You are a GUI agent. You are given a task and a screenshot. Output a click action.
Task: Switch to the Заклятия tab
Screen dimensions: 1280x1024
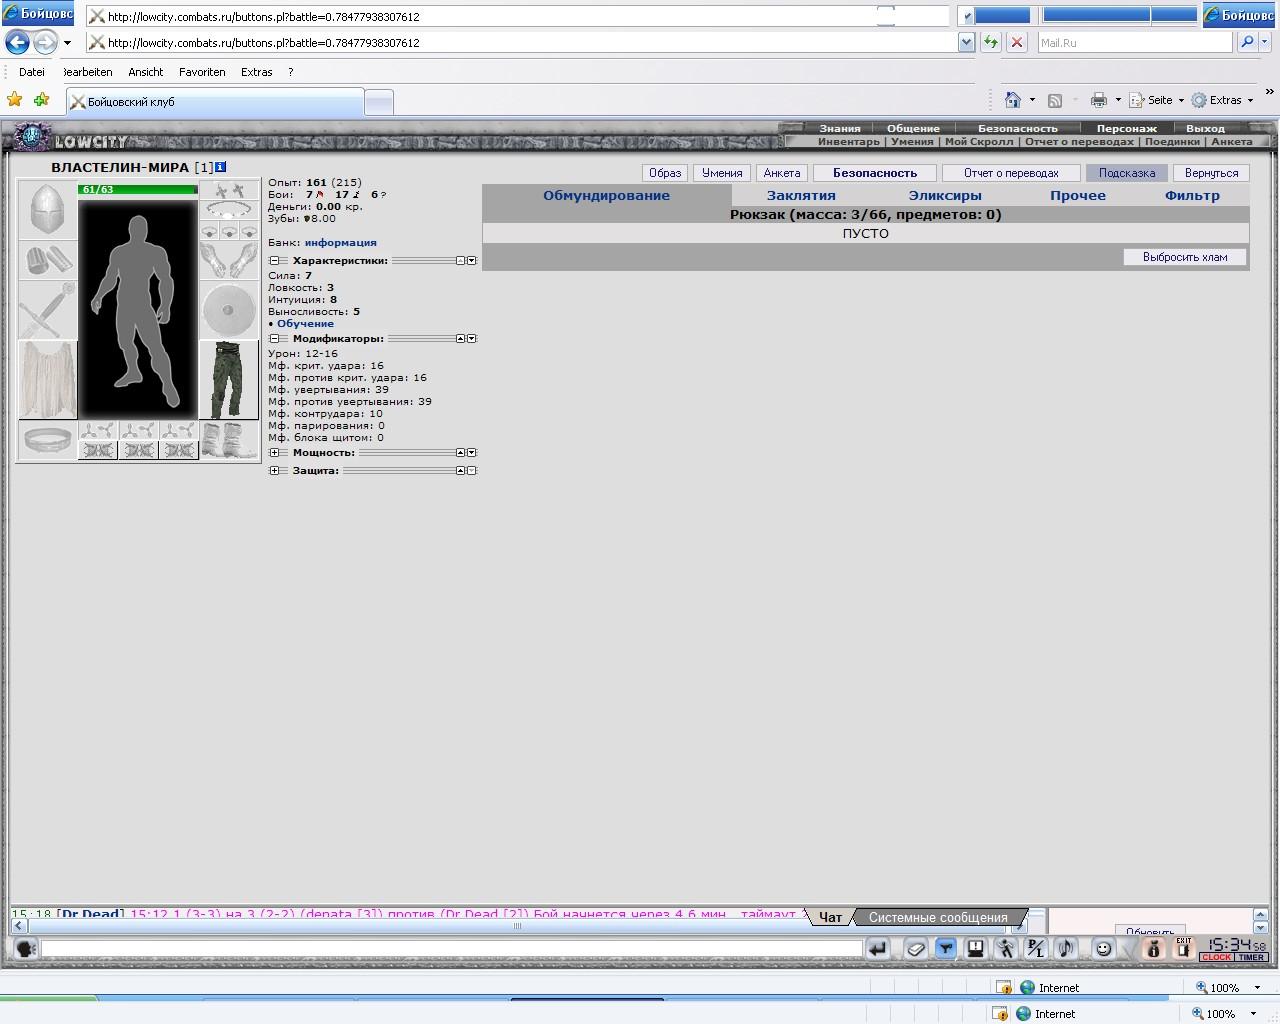tap(801, 196)
